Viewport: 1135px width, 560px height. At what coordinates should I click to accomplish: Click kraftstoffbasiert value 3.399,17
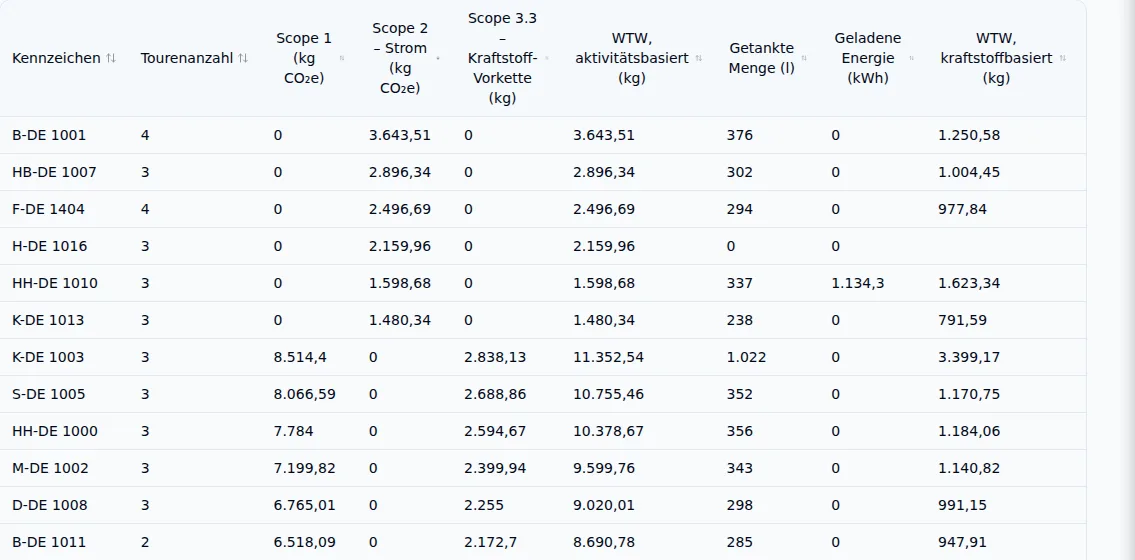coord(969,357)
